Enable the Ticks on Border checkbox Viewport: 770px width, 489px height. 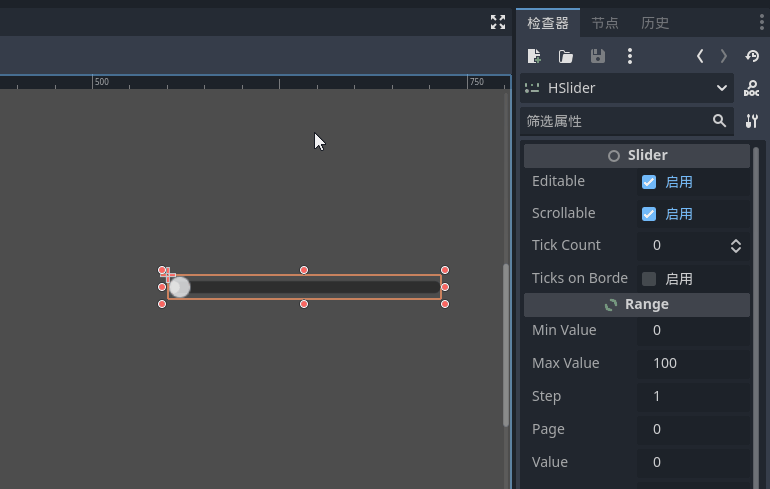pos(649,279)
